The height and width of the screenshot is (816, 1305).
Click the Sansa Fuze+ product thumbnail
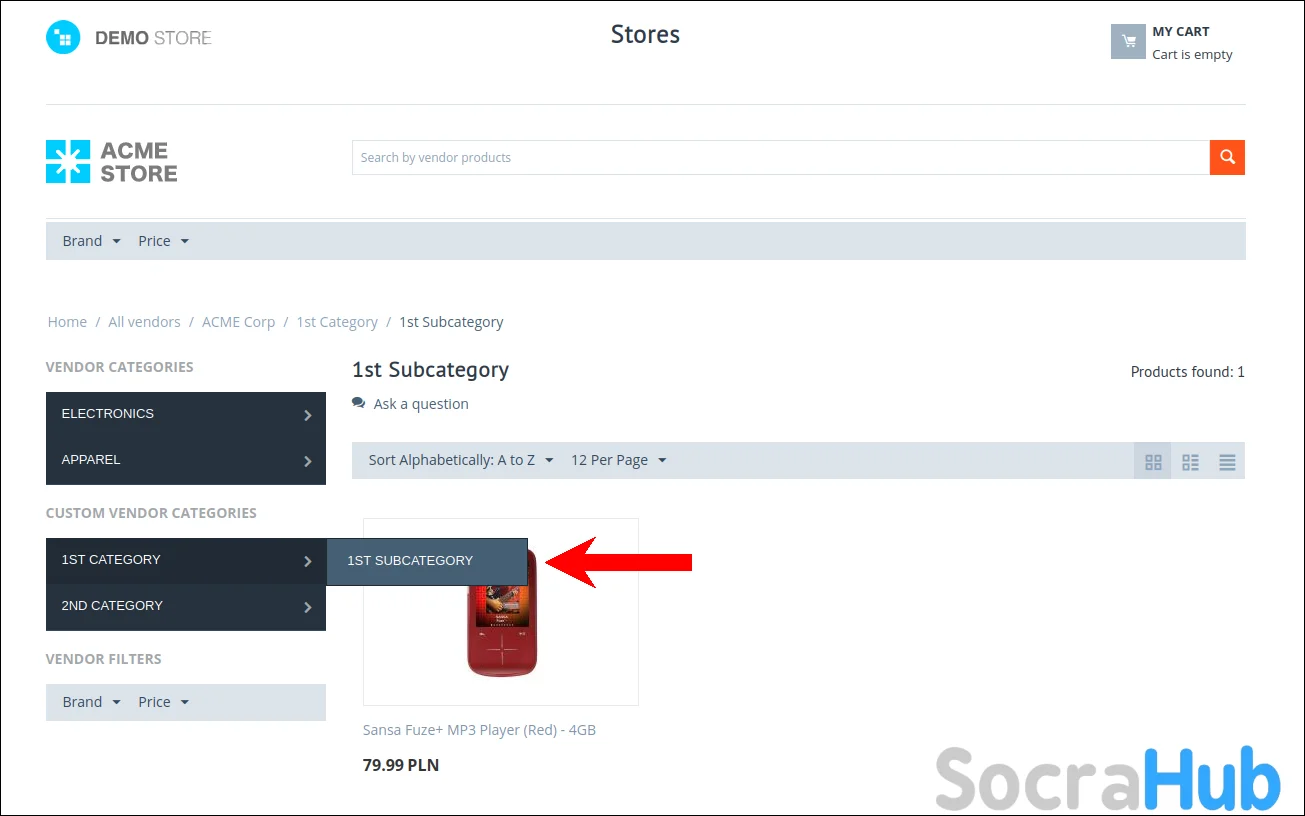click(501, 612)
